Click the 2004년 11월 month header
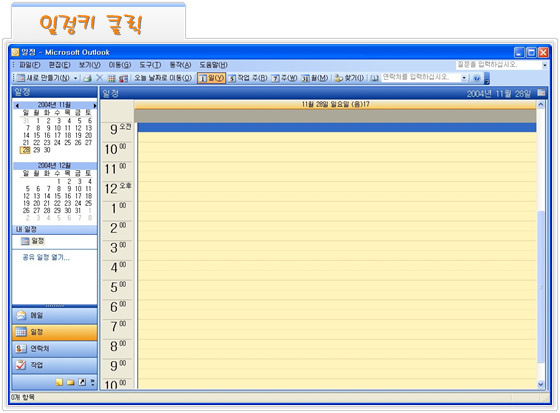Viewport: 560px width, 413px height. (x=54, y=105)
